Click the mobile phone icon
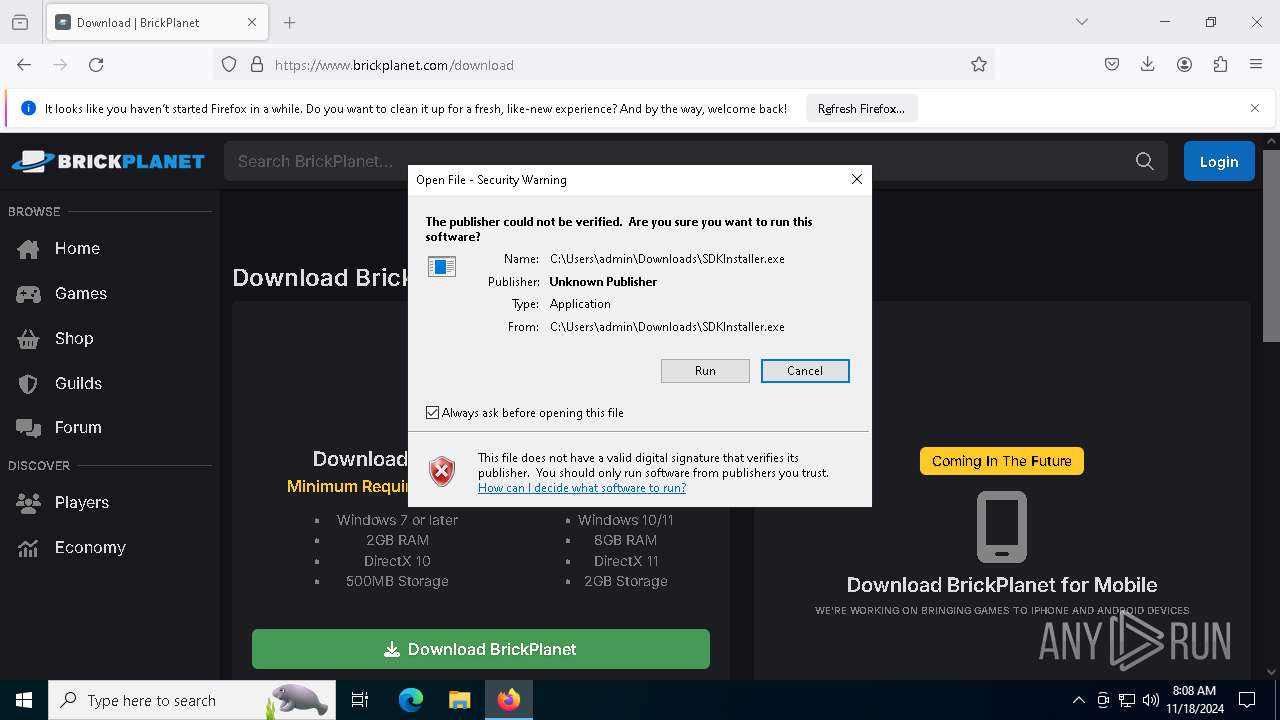Screen dimensions: 1280x720 (1002, 527)
